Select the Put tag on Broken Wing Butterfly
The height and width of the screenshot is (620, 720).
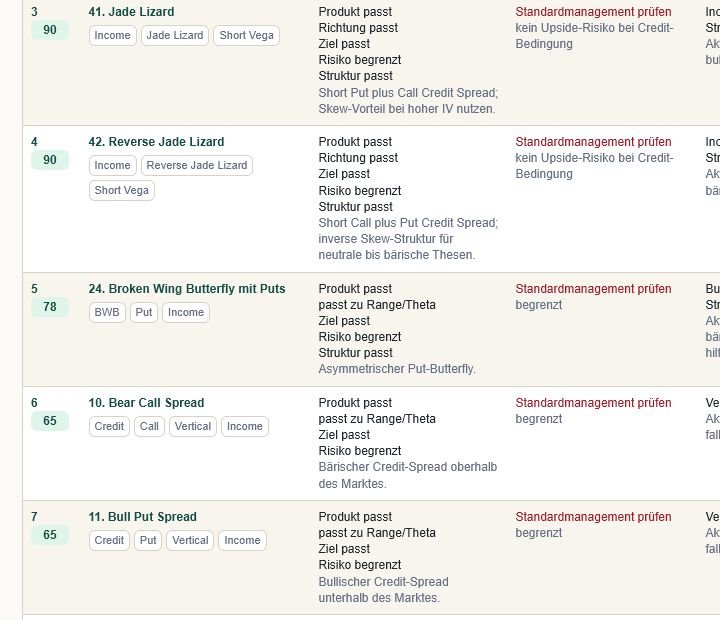pyautogui.click(x=144, y=312)
